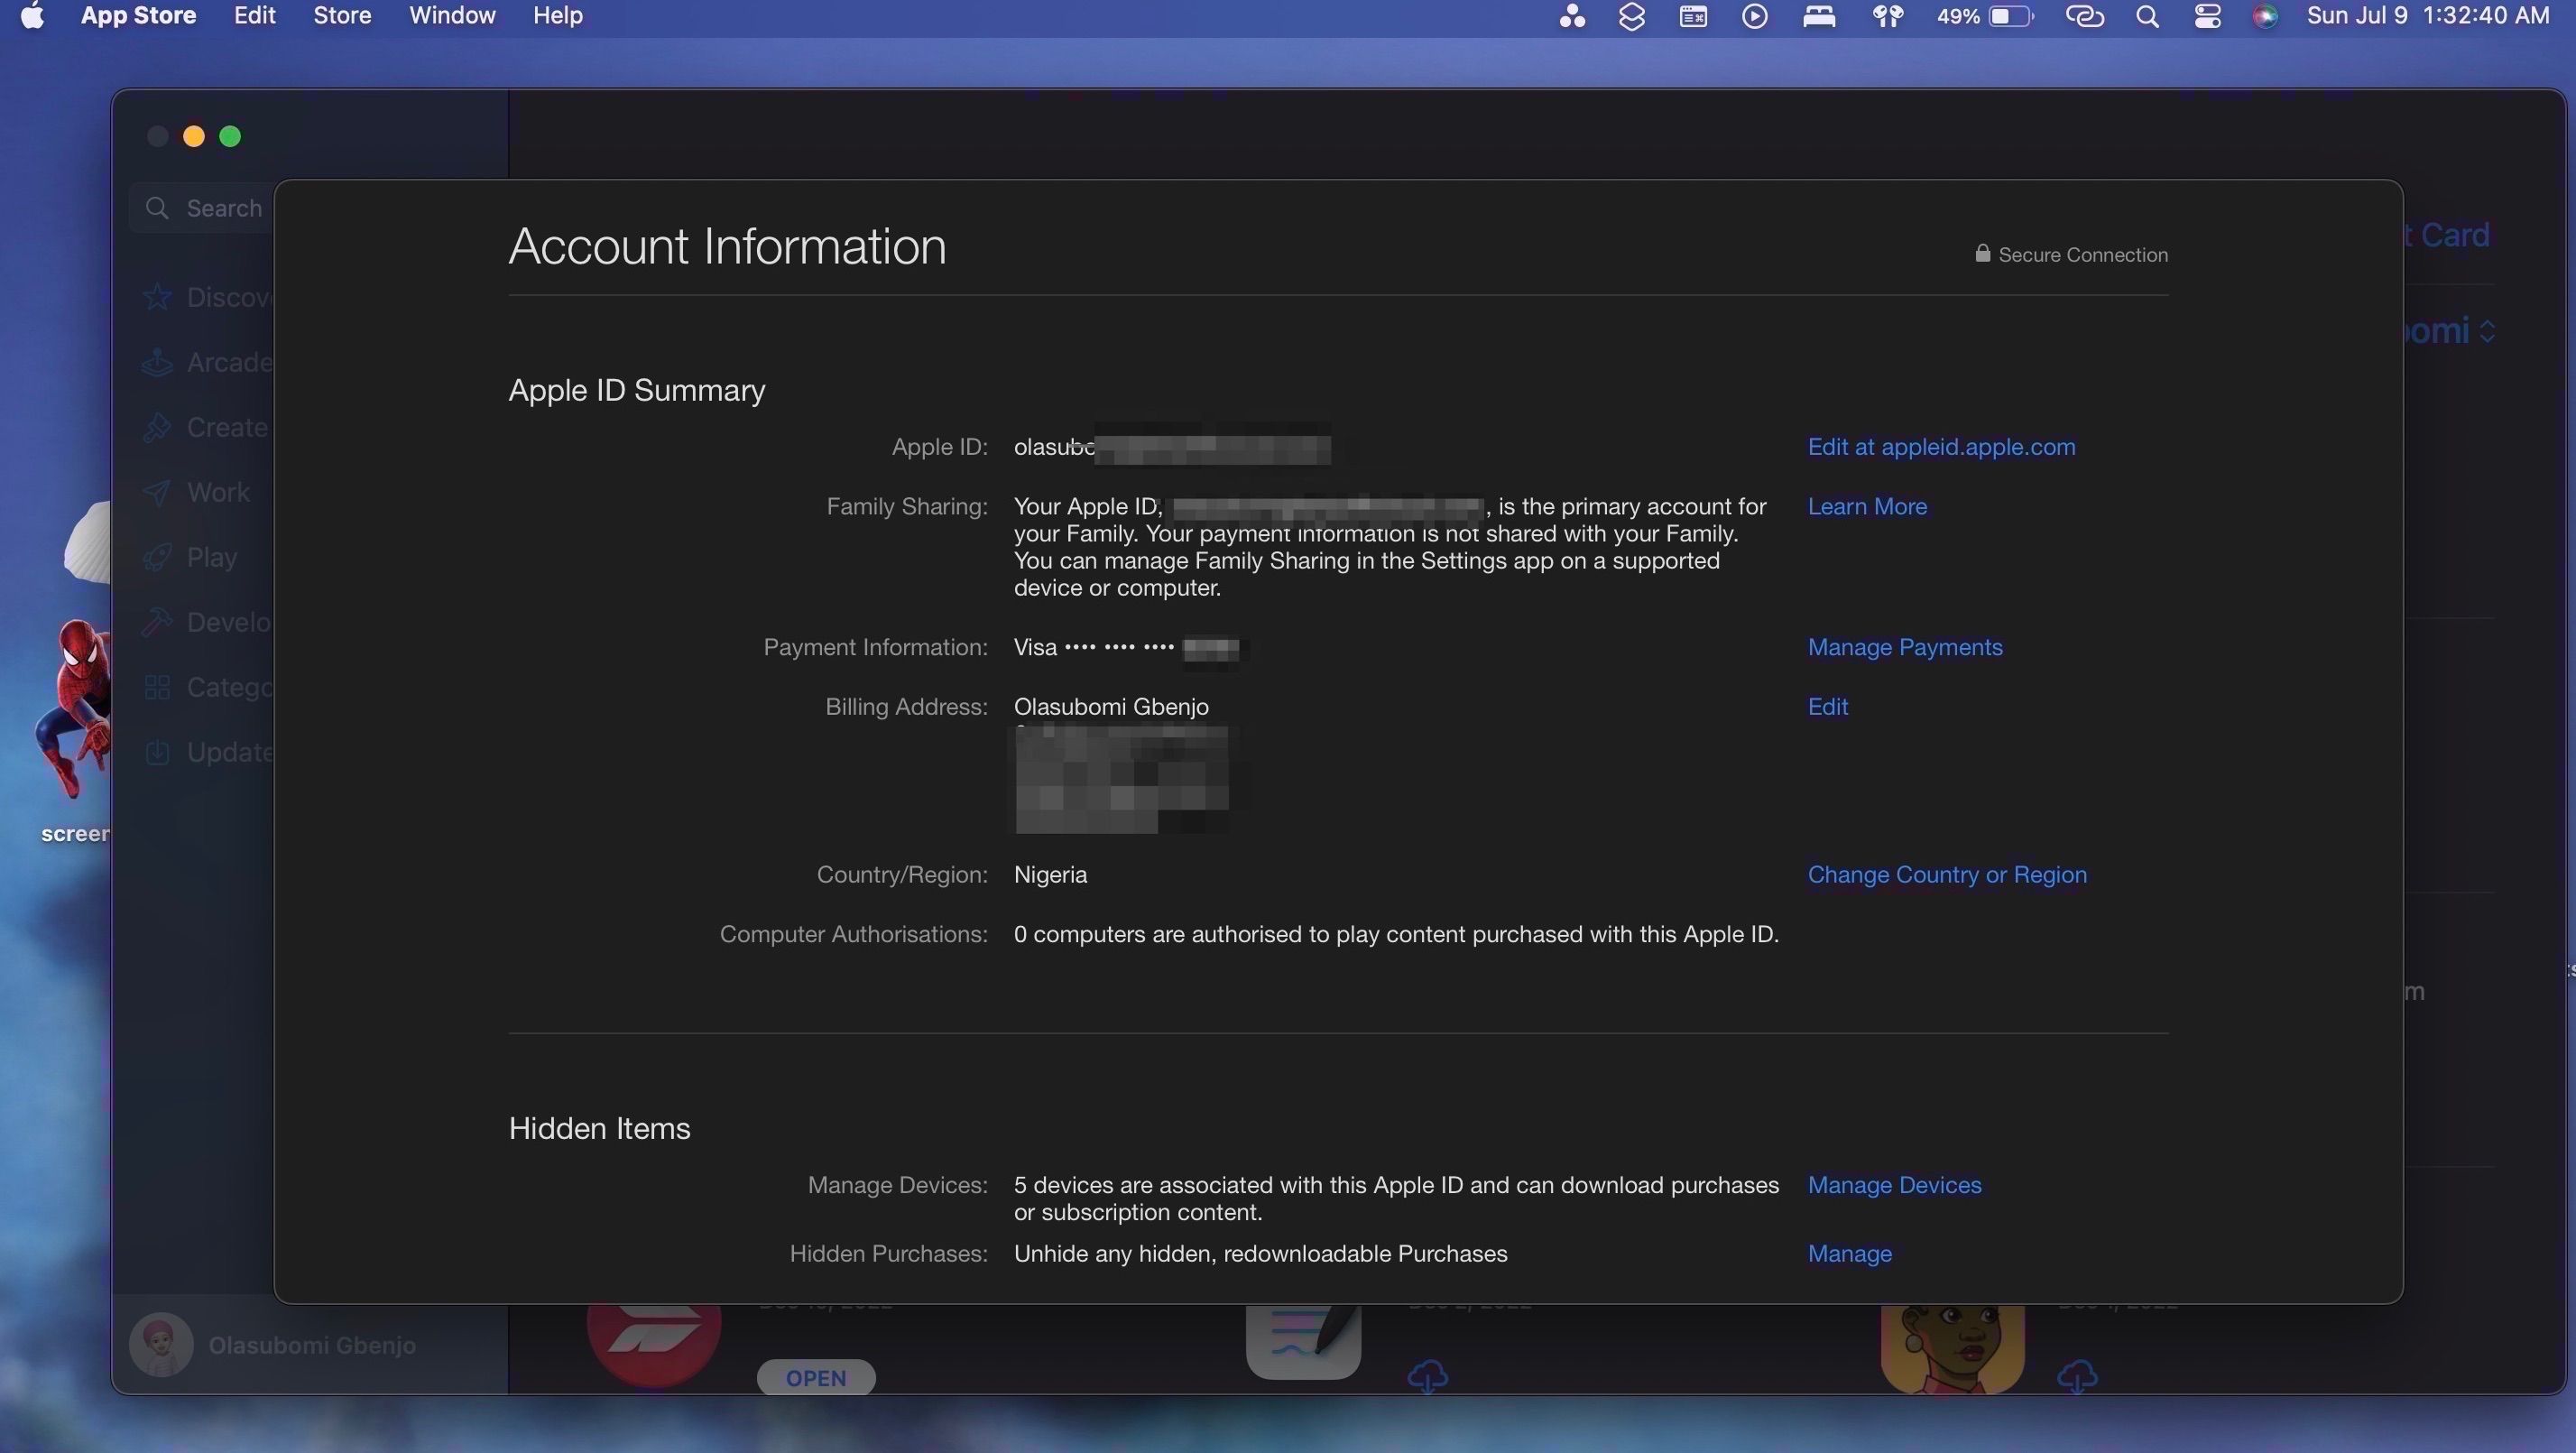Image resolution: width=2576 pixels, height=1453 pixels.
Task: Click Edit at appleid.apple.com link
Action: pos(1941,447)
